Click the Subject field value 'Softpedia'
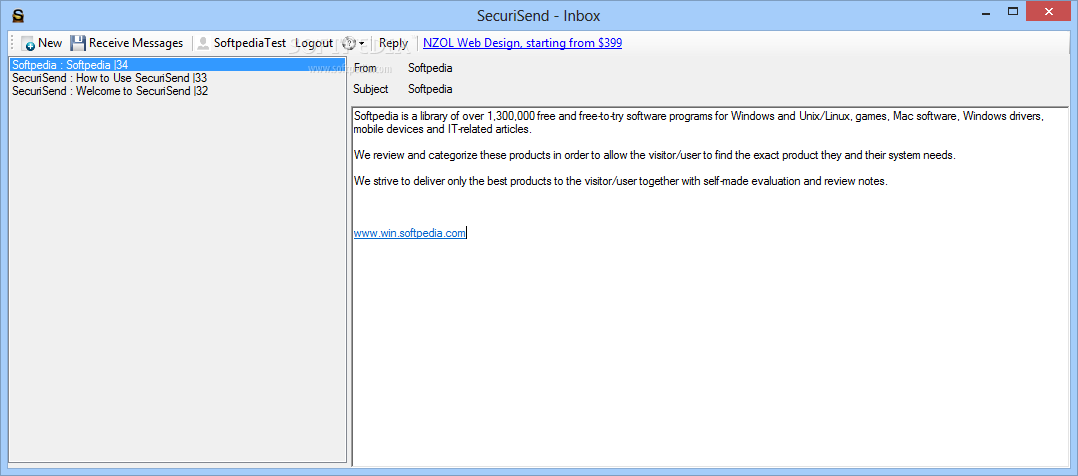 coord(430,89)
